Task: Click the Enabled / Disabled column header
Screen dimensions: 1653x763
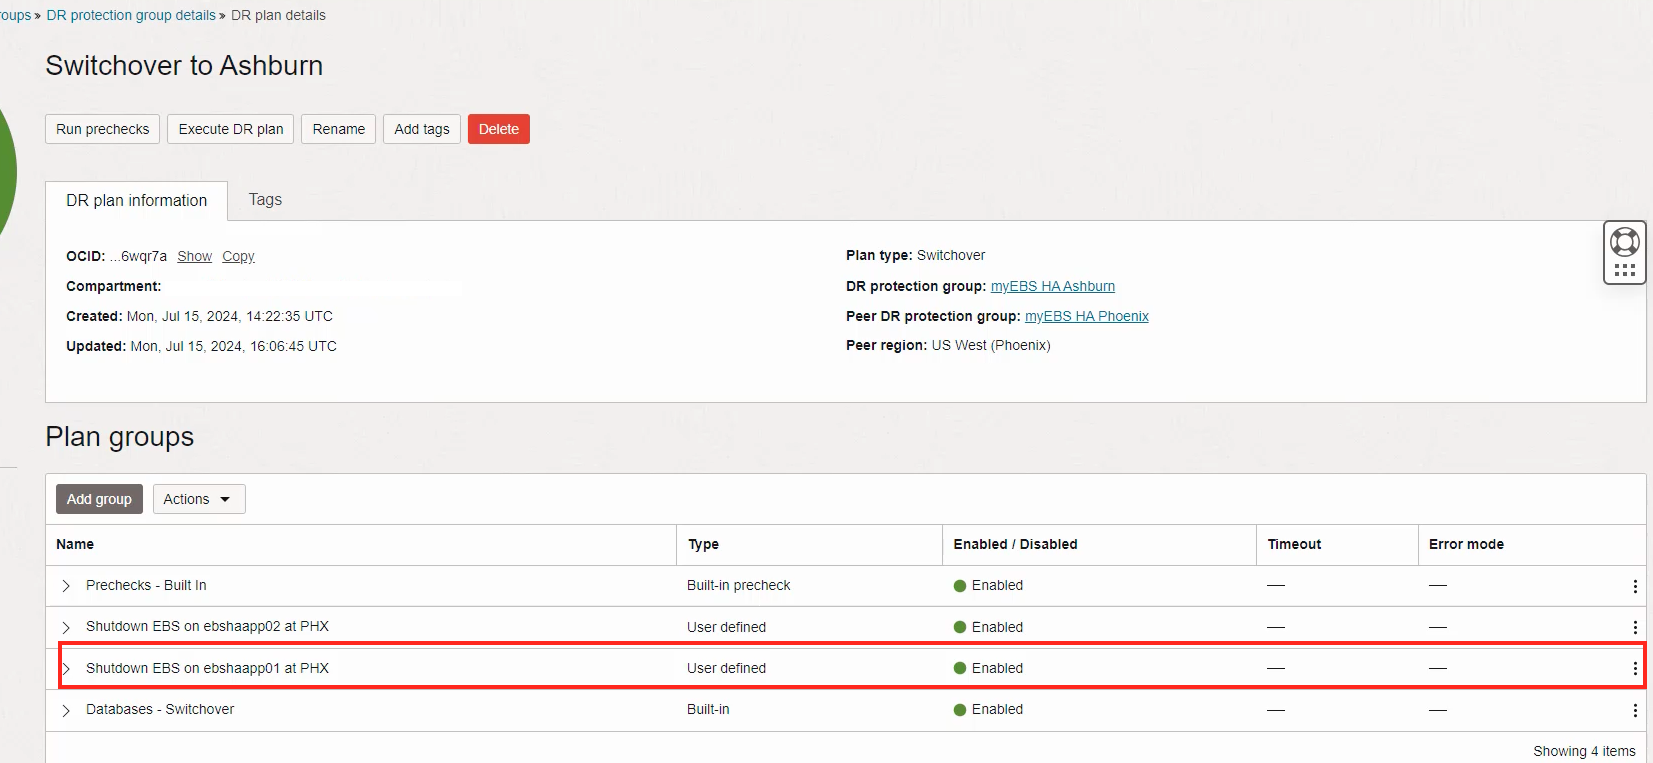Action: 1015,544
